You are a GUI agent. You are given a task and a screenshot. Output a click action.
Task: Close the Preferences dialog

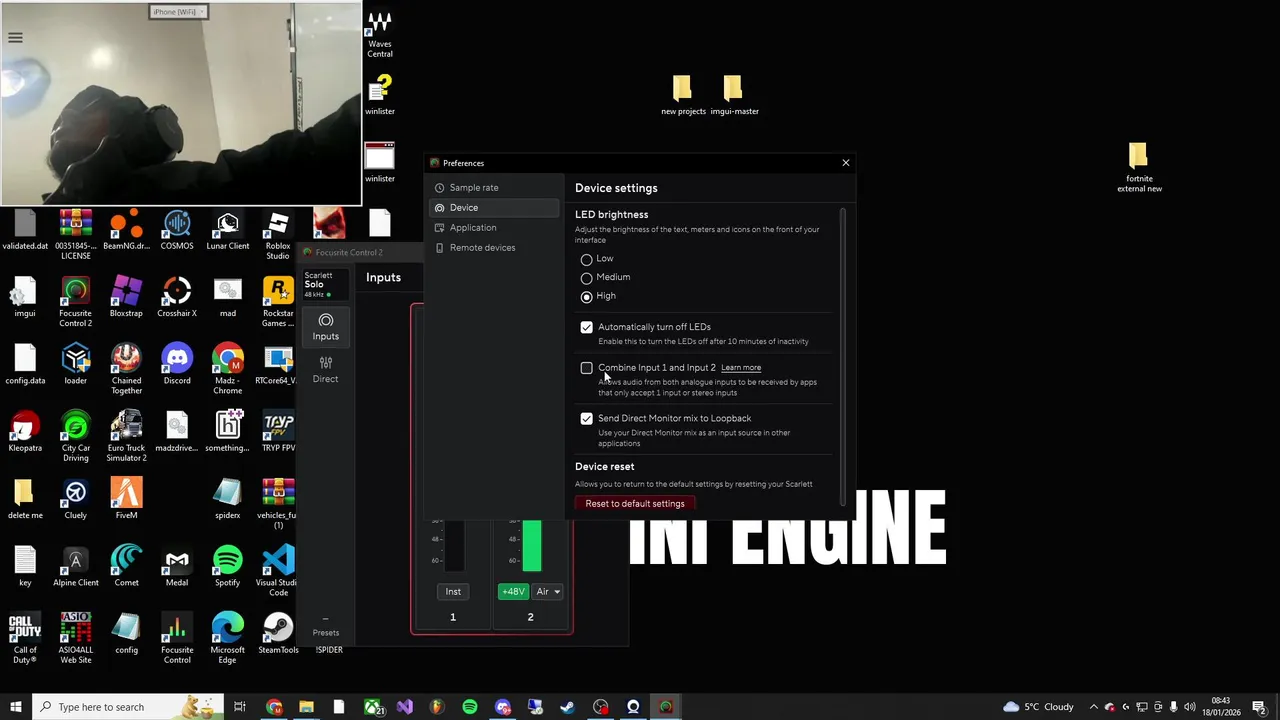tap(846, 163)
